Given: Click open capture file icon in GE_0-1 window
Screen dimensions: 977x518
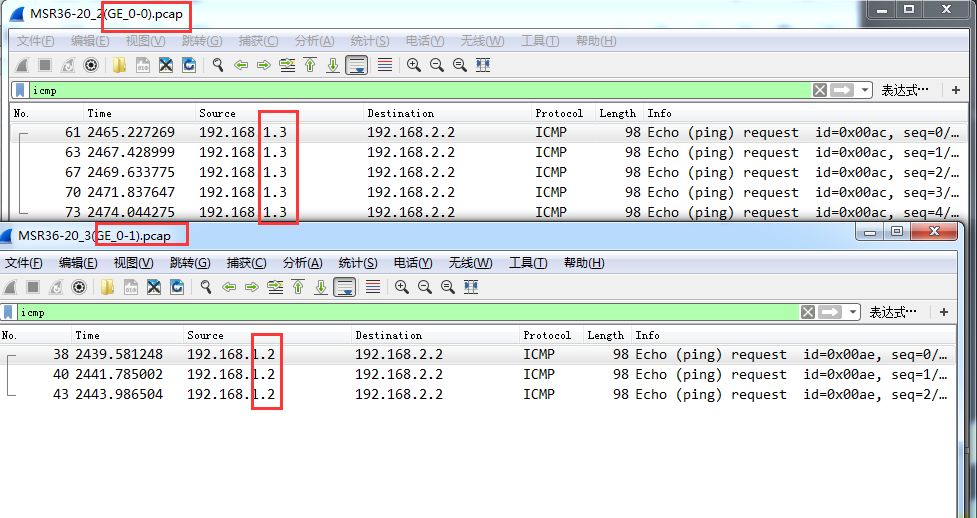Looking at the screenshot, I should click(x=107, y=287).
